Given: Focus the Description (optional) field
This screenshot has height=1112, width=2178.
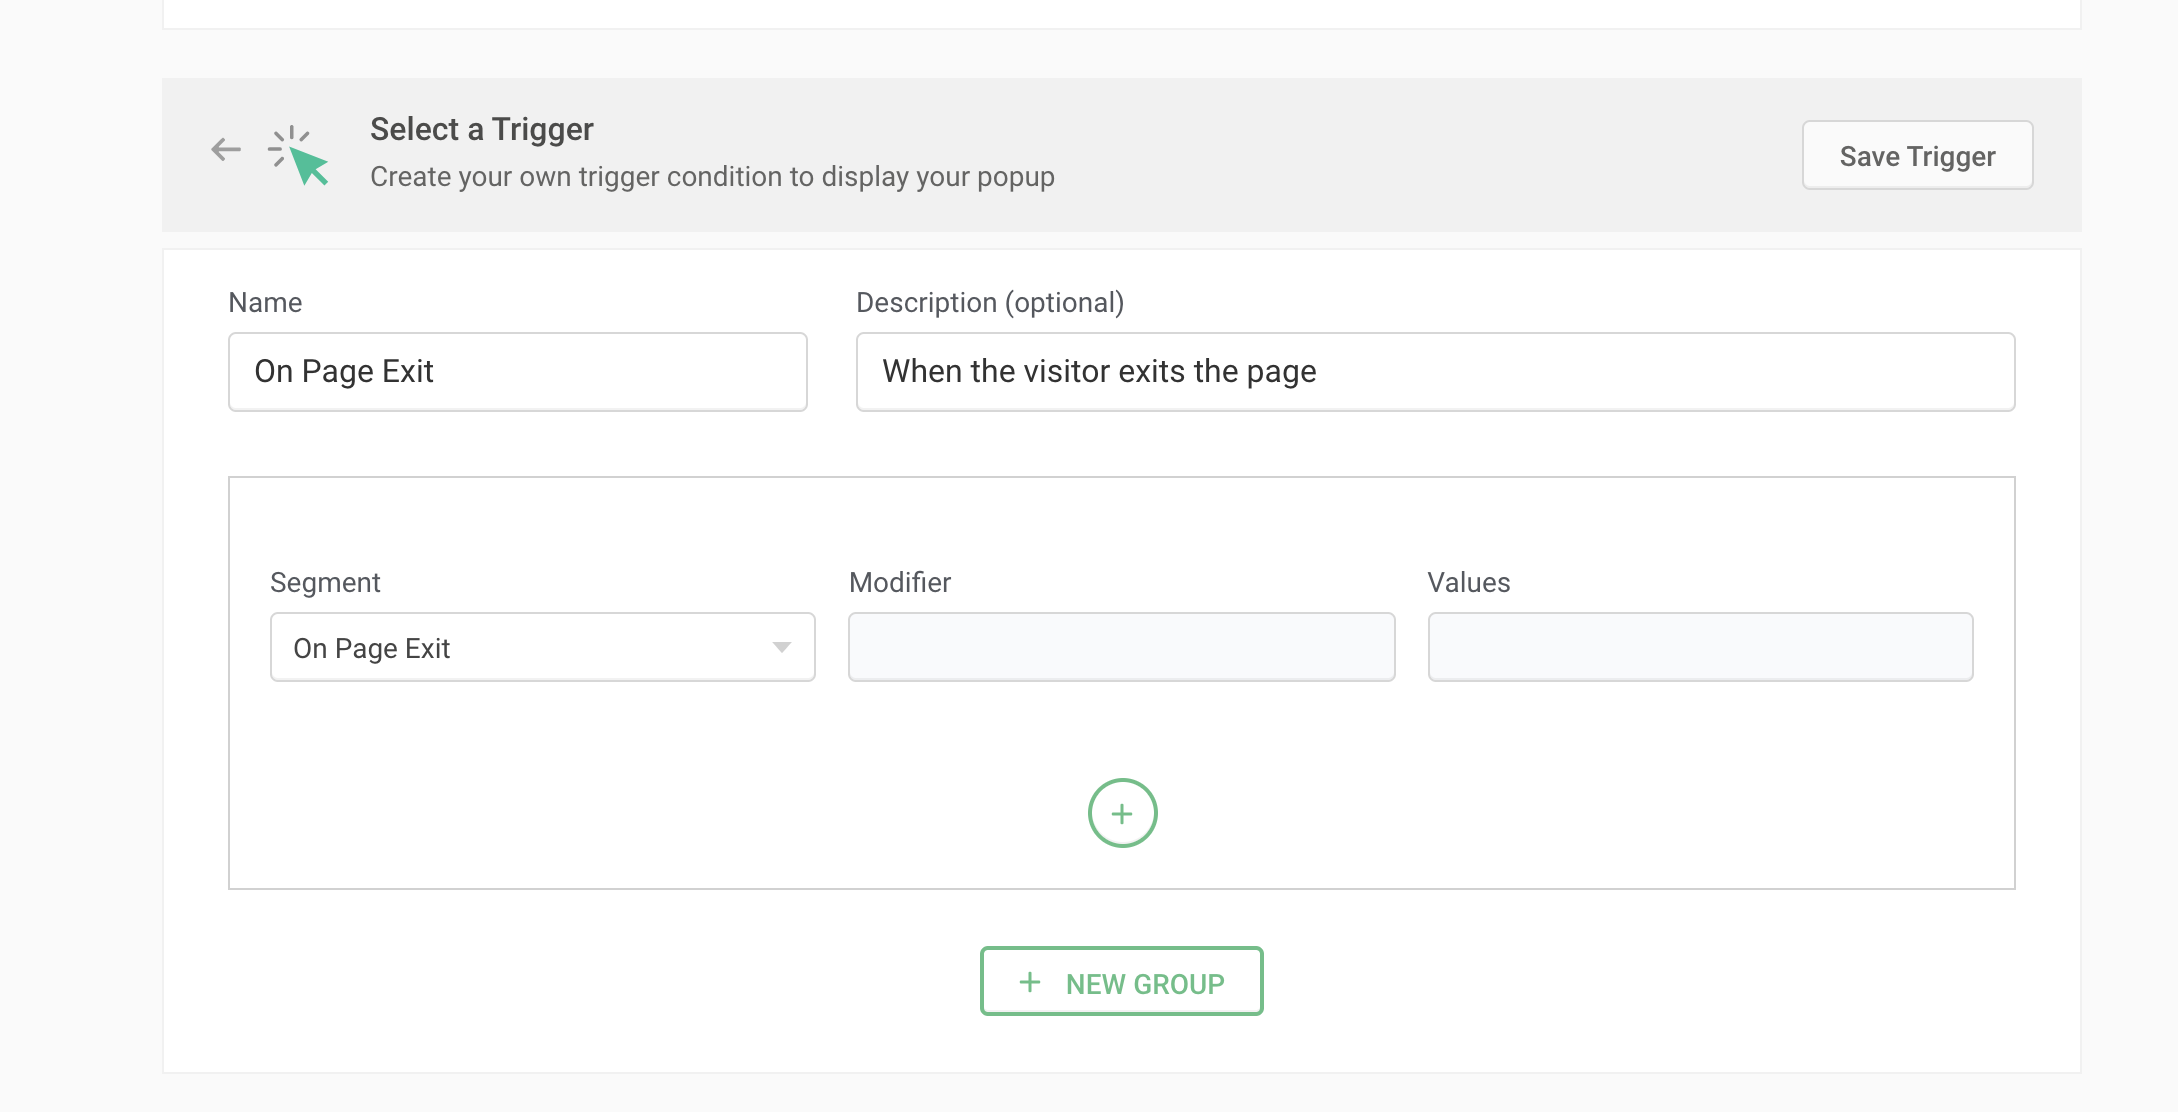Looking at the screenshot, I should 1435,372.
